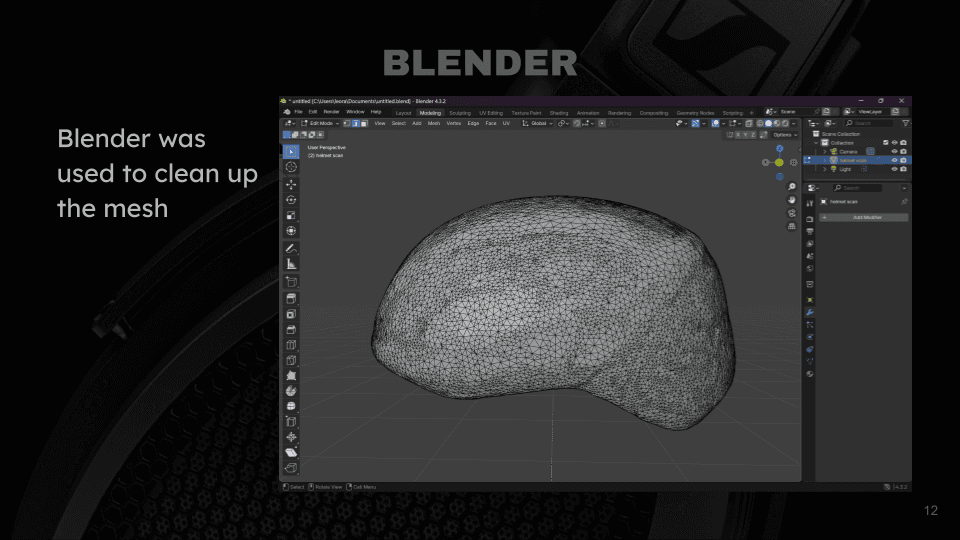The image size is (960, 540).
Task: Select the Poly Build tool
Action: coord(291,375)
